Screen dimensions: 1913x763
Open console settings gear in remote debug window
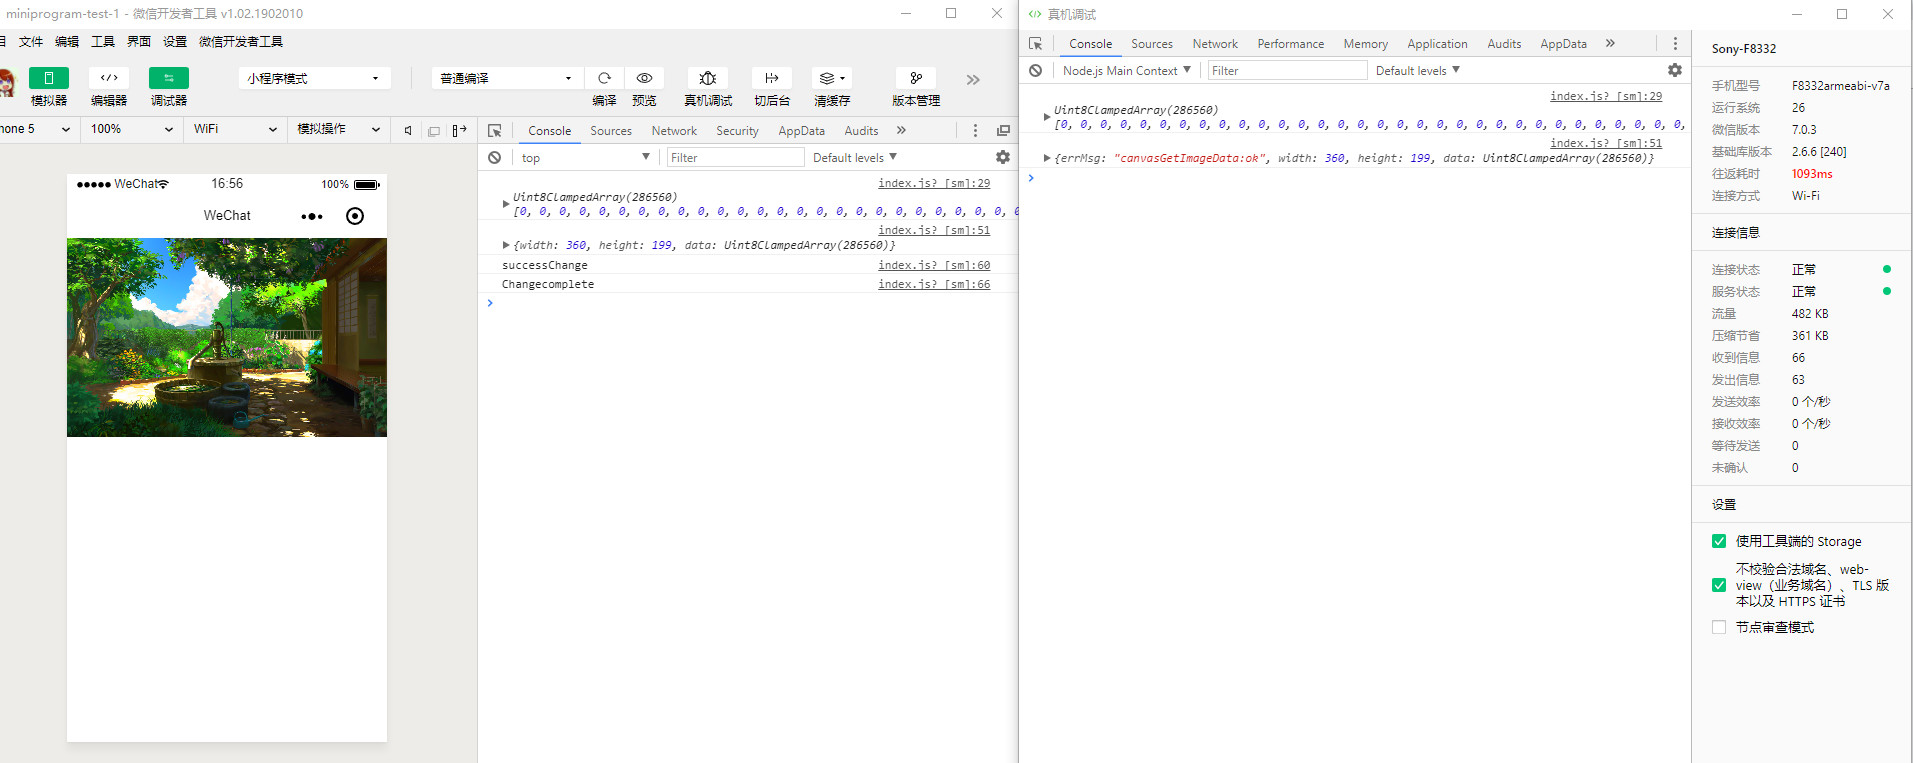[x=1675, y=70]
